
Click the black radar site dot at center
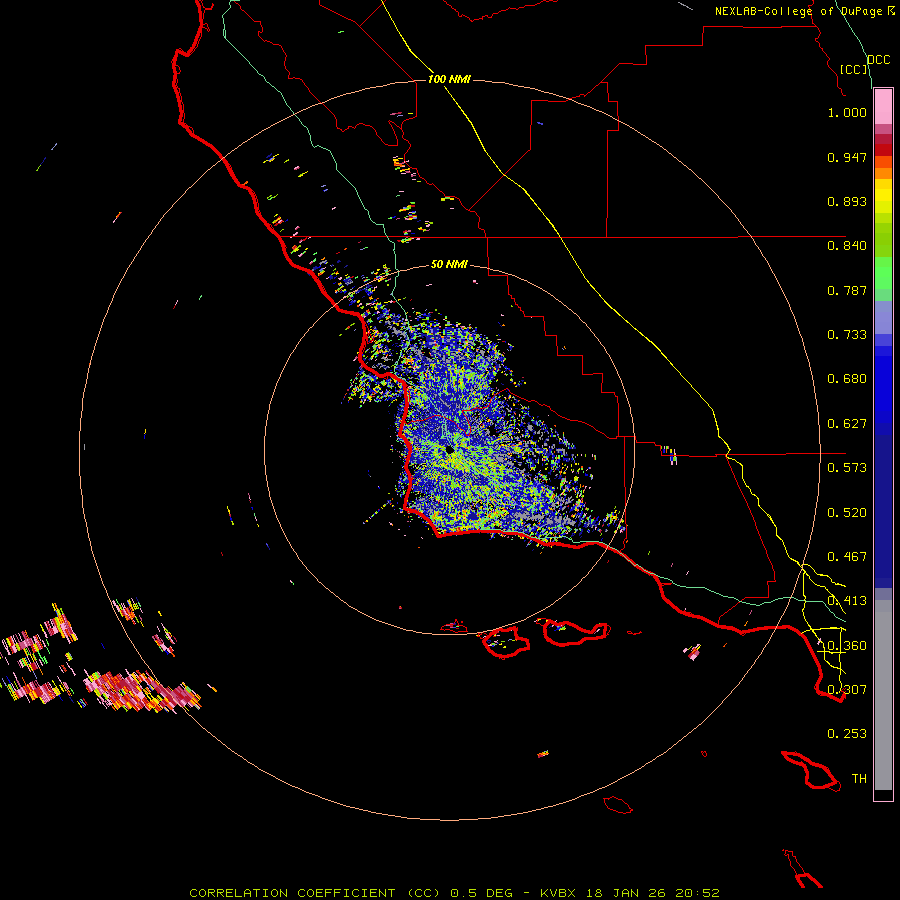(450, 451)
